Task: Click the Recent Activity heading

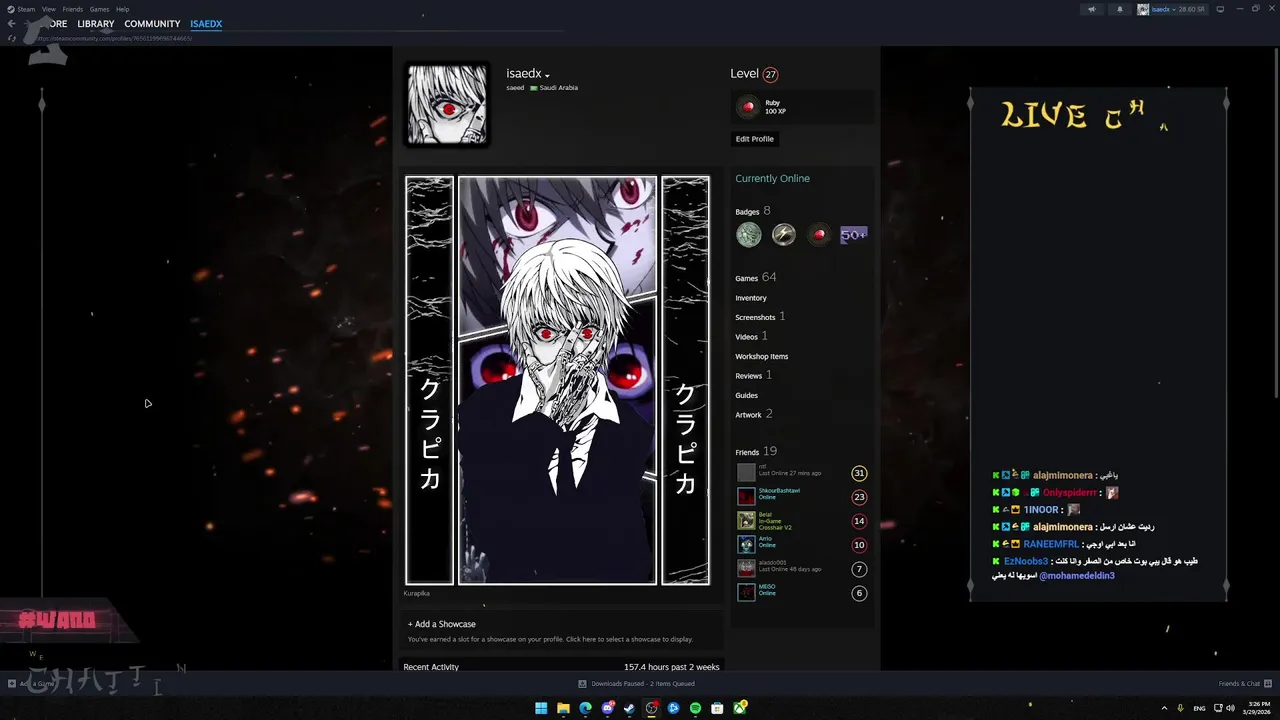Action: click(431, 667)
